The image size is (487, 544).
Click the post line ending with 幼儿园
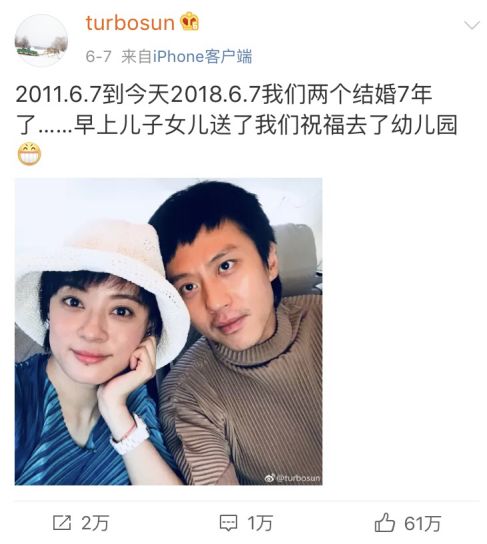point(237,125)
